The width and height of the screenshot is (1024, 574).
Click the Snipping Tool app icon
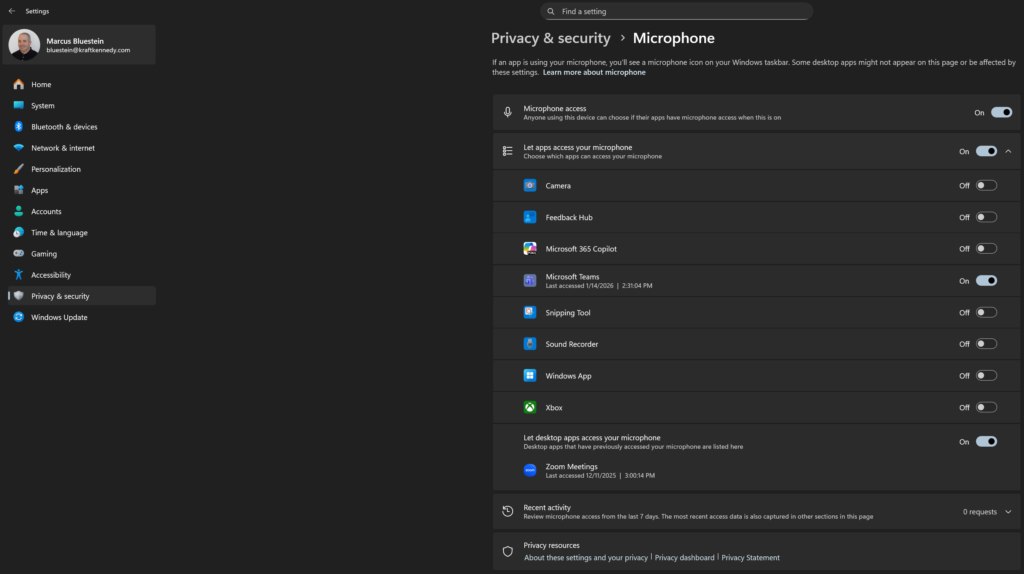530,312
